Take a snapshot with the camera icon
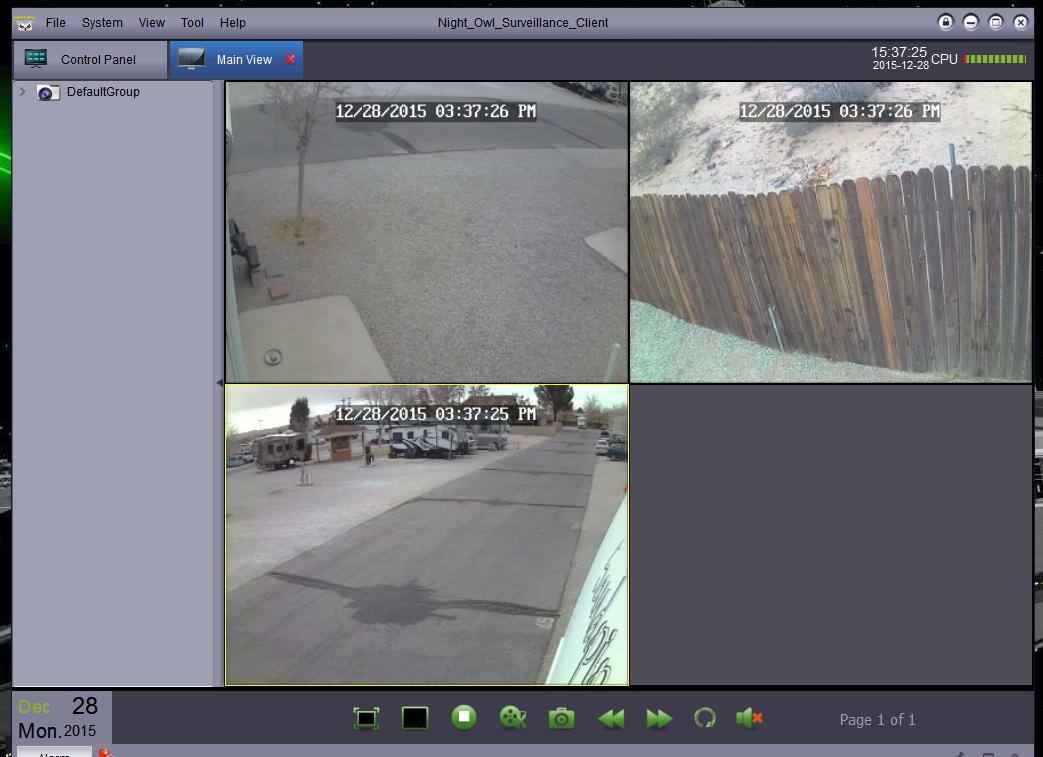Viewport: 1043px width, 757px height. point(561,718)
